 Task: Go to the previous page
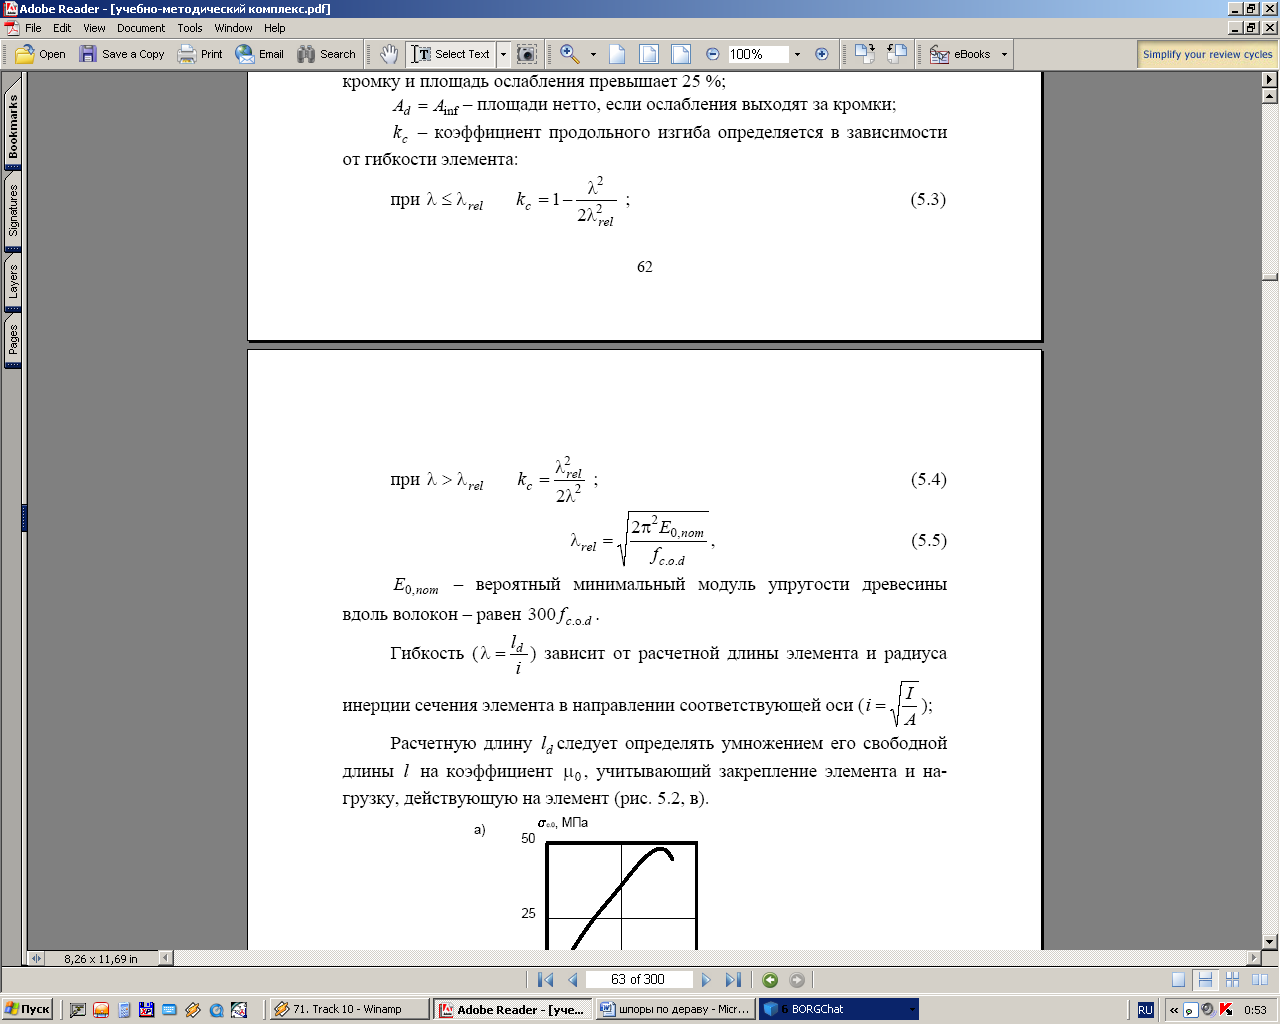coord(573,980)
